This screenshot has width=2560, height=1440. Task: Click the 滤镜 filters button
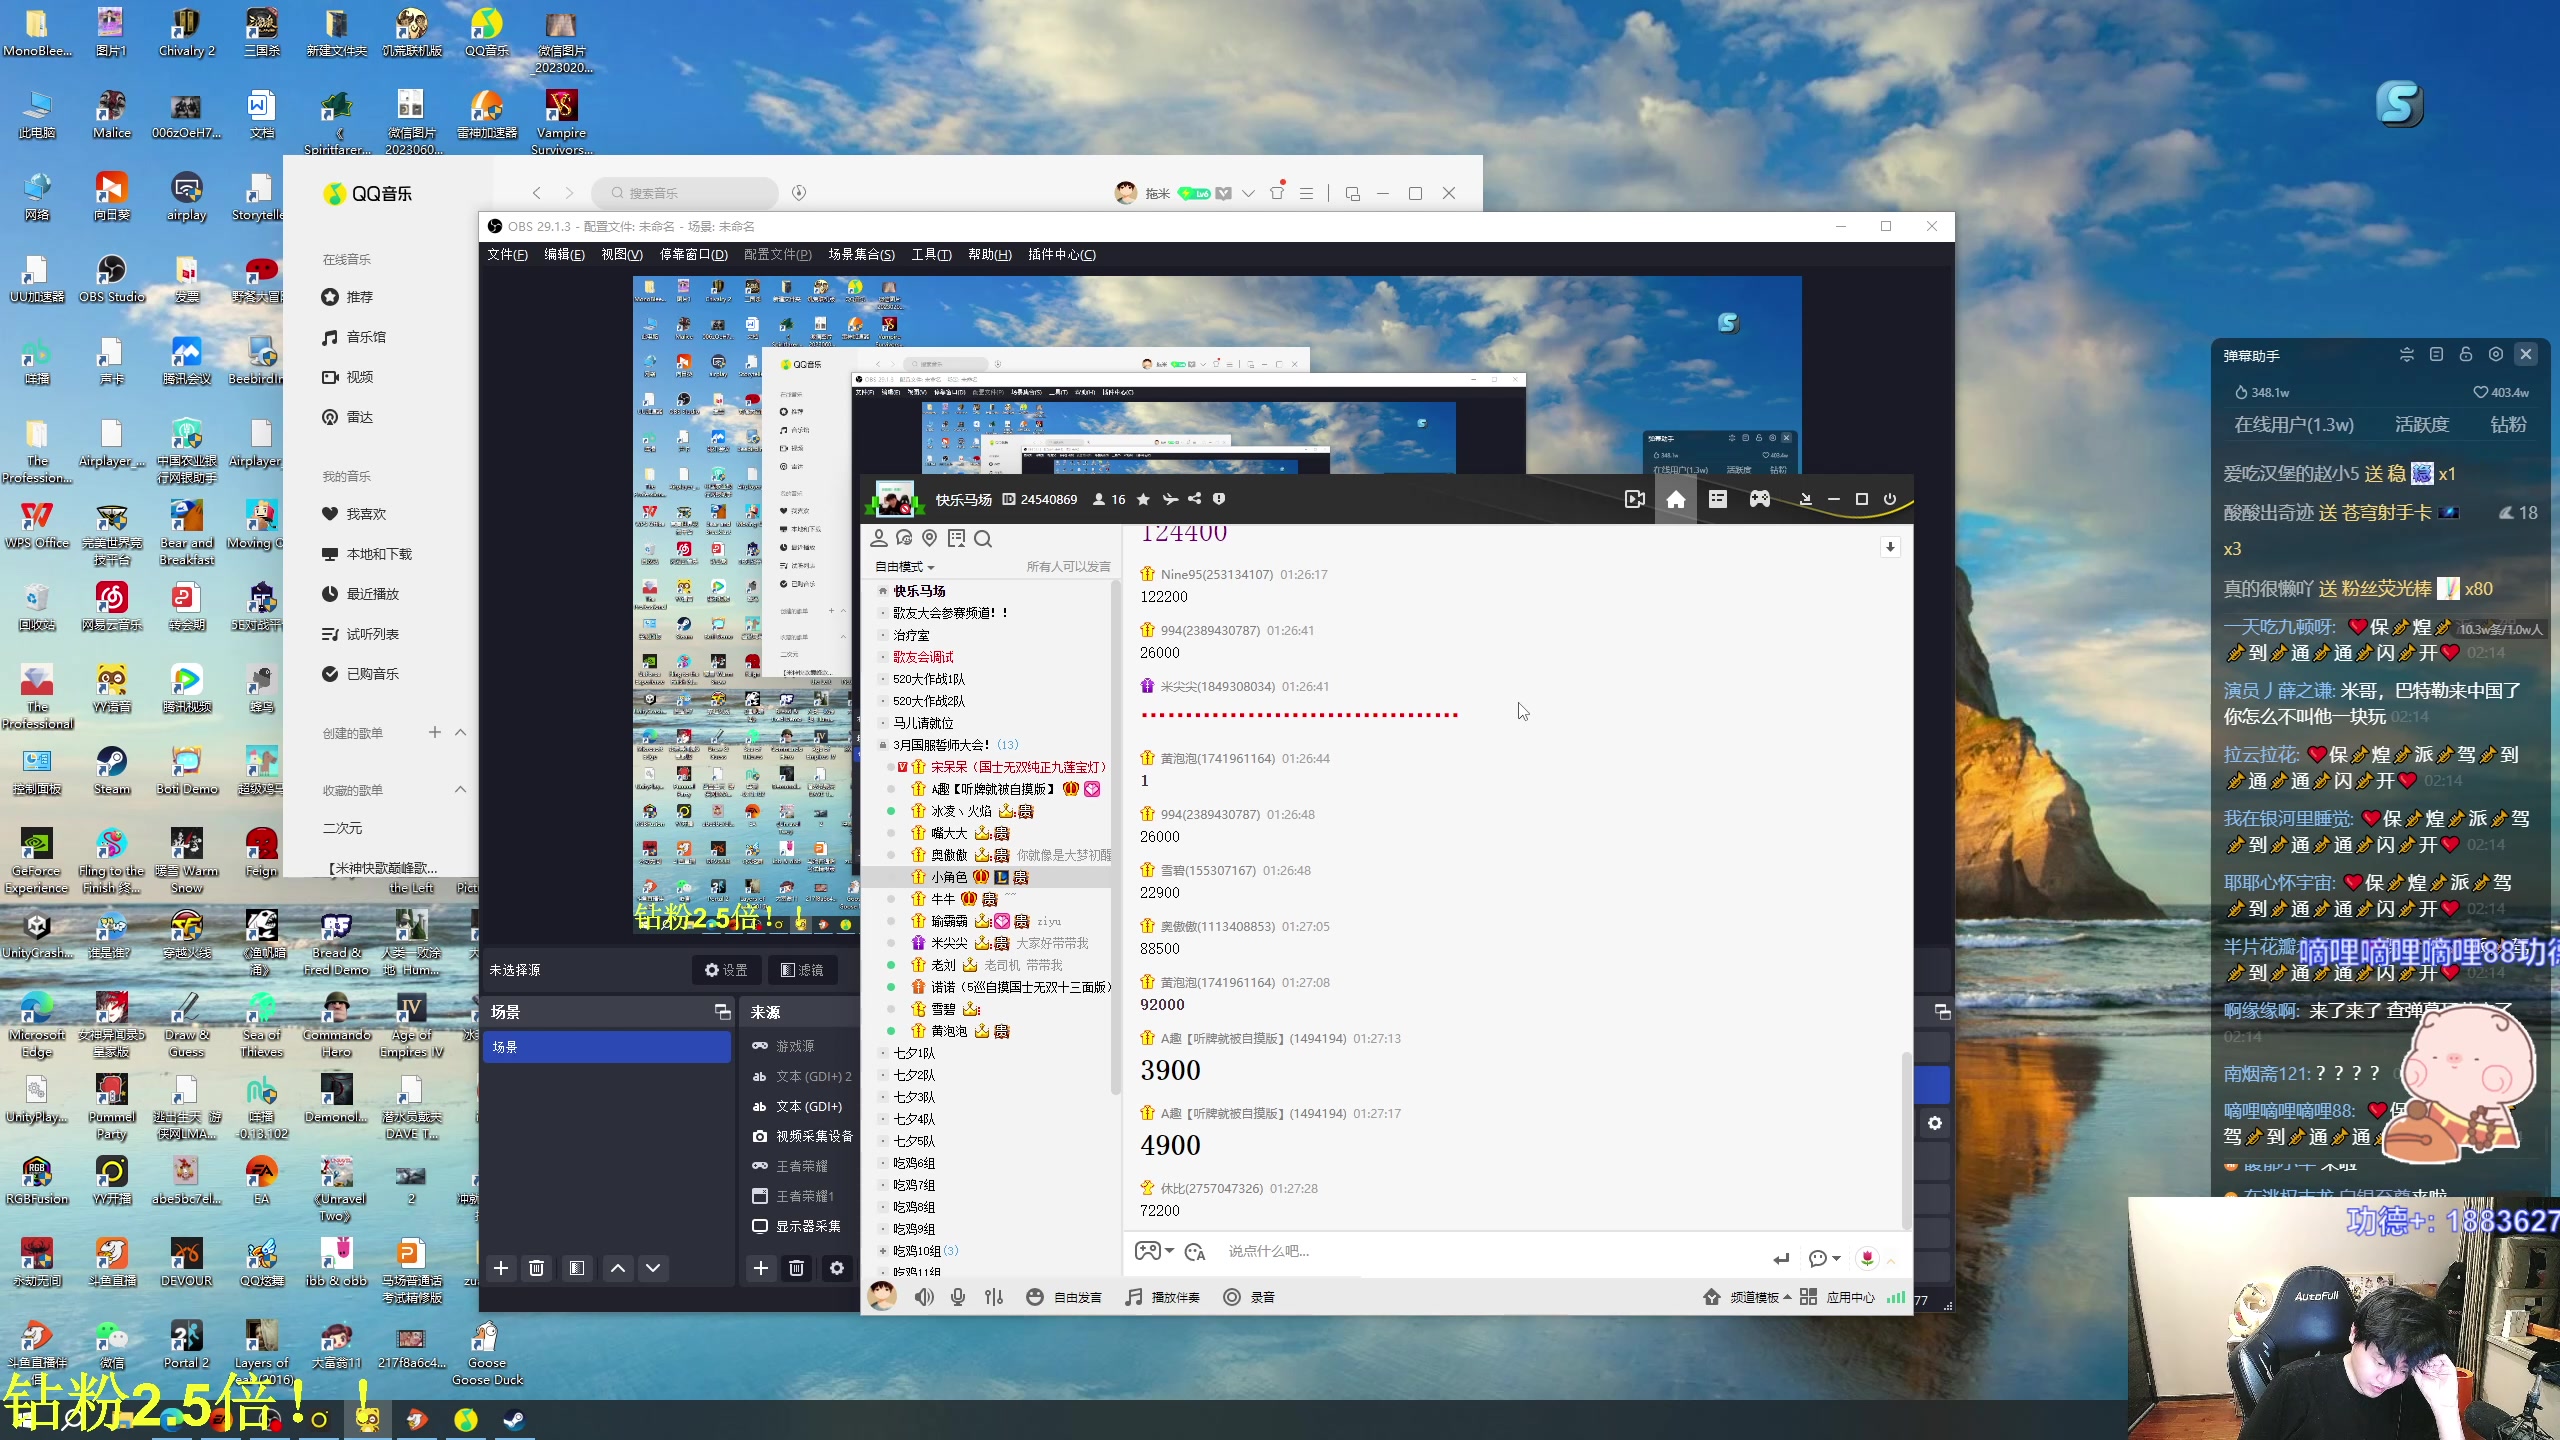pos(801,970)
